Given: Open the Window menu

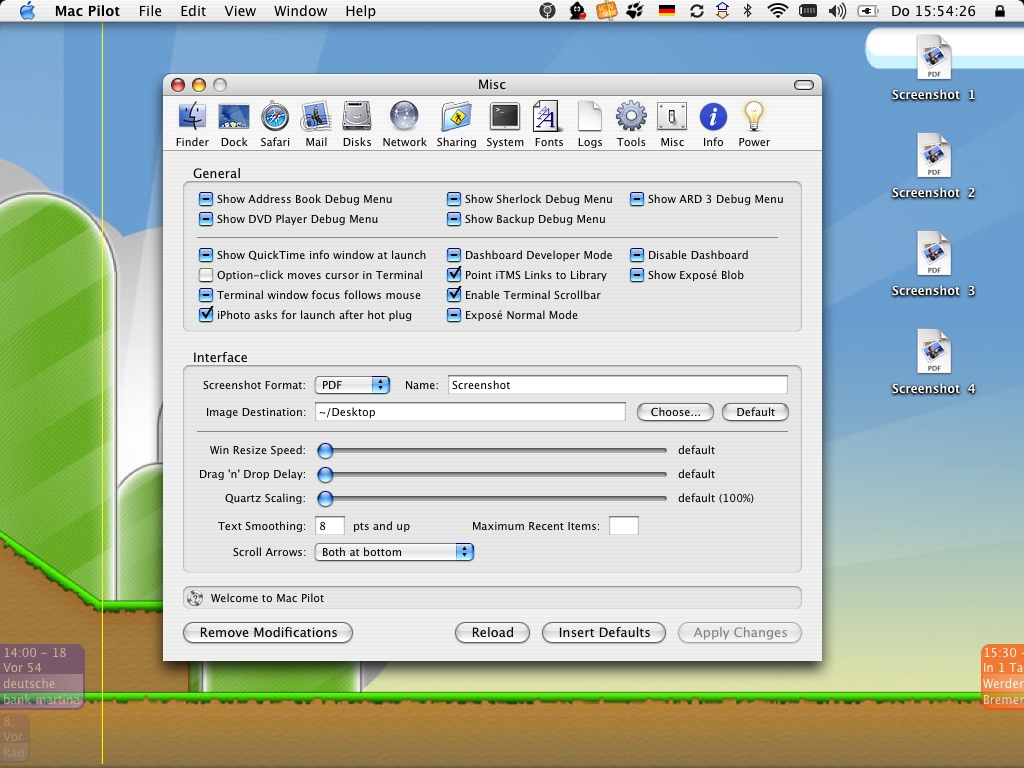Looking at the screenshot, I should (300, 11).
